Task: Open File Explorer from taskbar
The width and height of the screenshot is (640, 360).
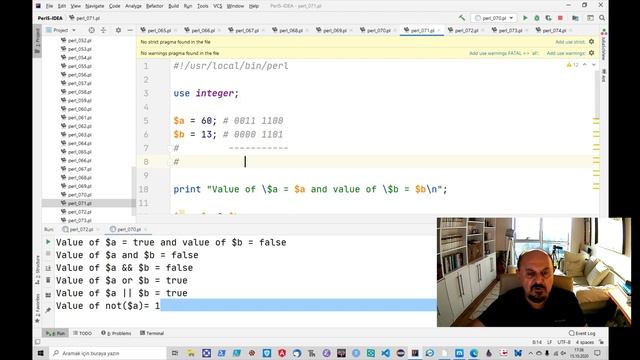Action: pyautogui.click(x=191, y=353)
